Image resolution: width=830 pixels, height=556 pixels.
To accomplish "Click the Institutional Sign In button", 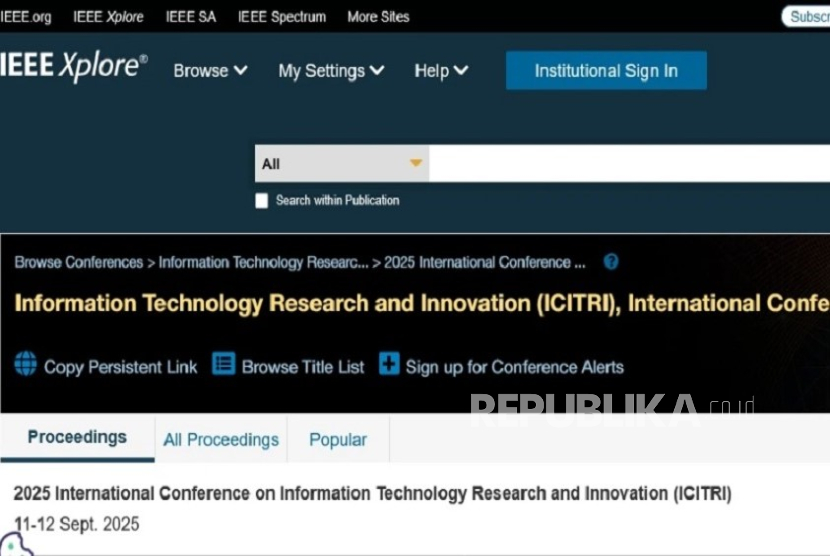I will (x=606, y=70).
